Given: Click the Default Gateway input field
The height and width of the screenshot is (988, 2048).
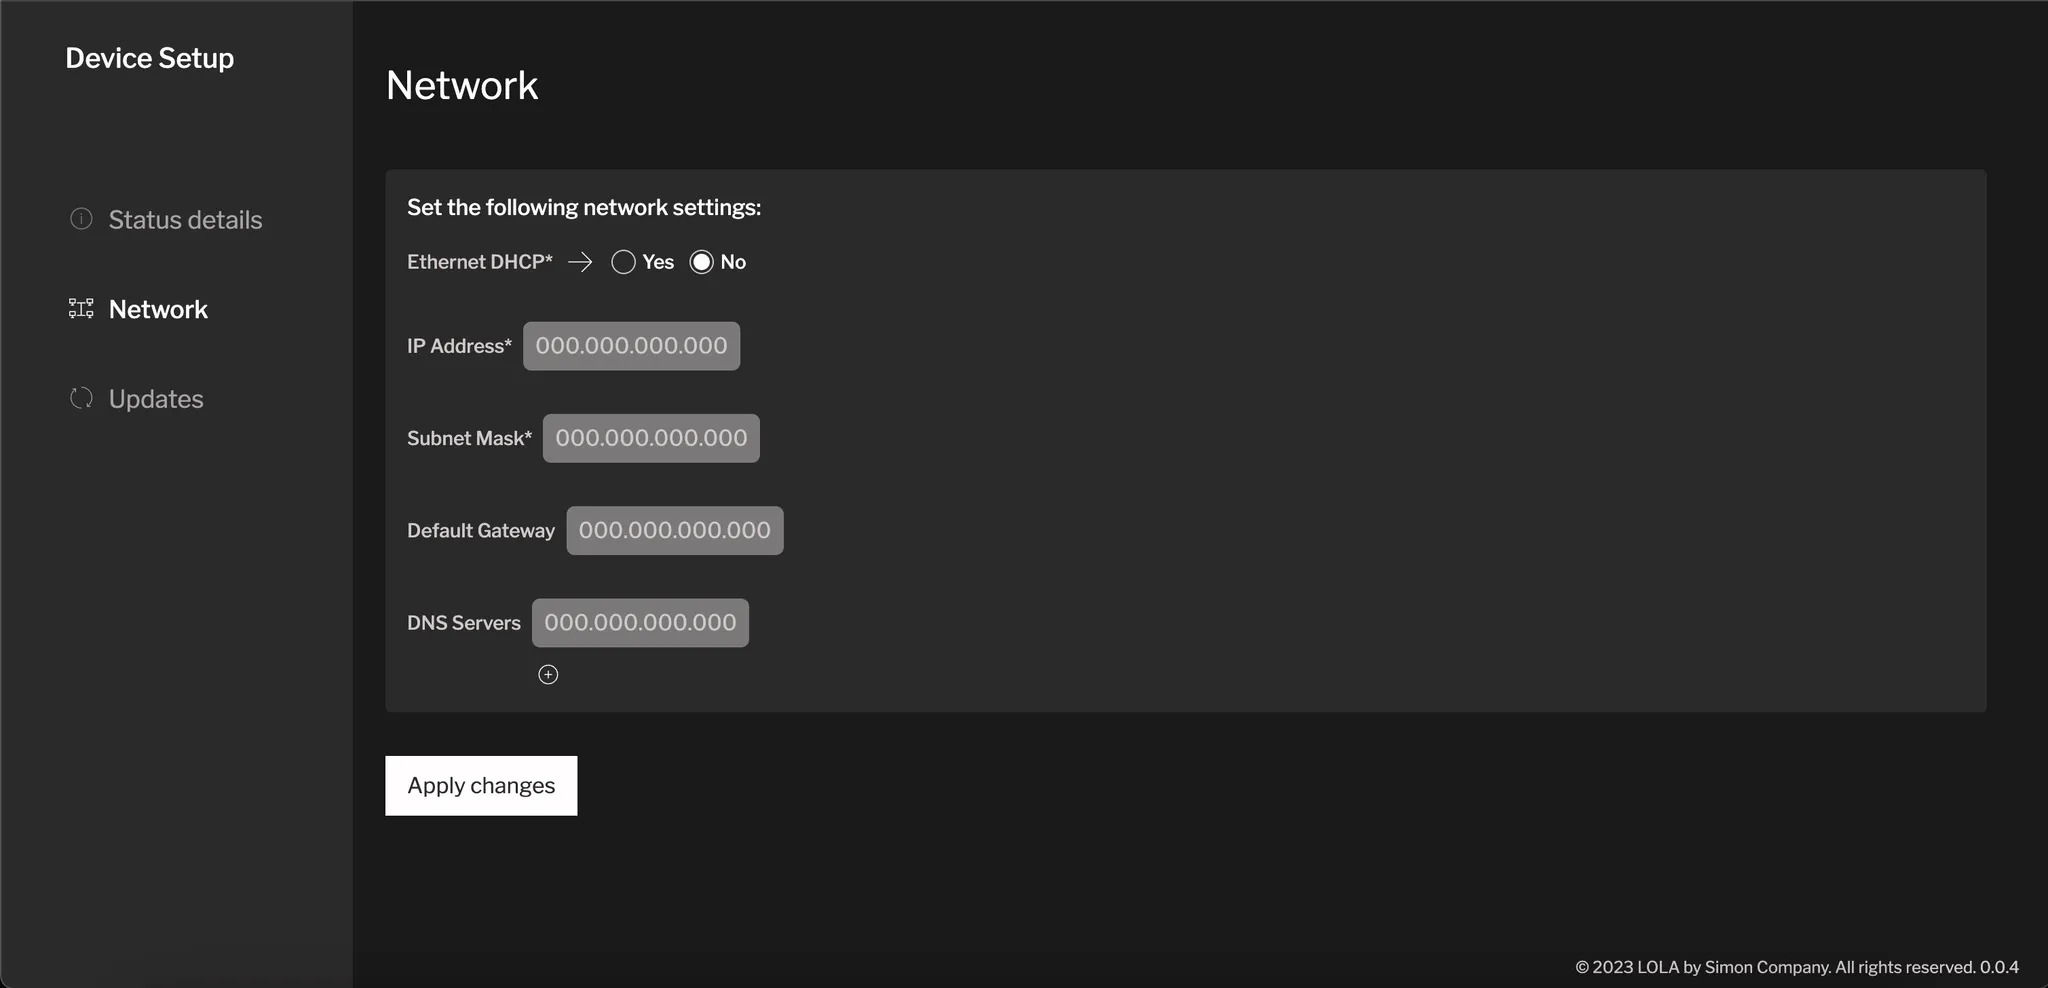Looking at the screenshot, I should 674,530.
